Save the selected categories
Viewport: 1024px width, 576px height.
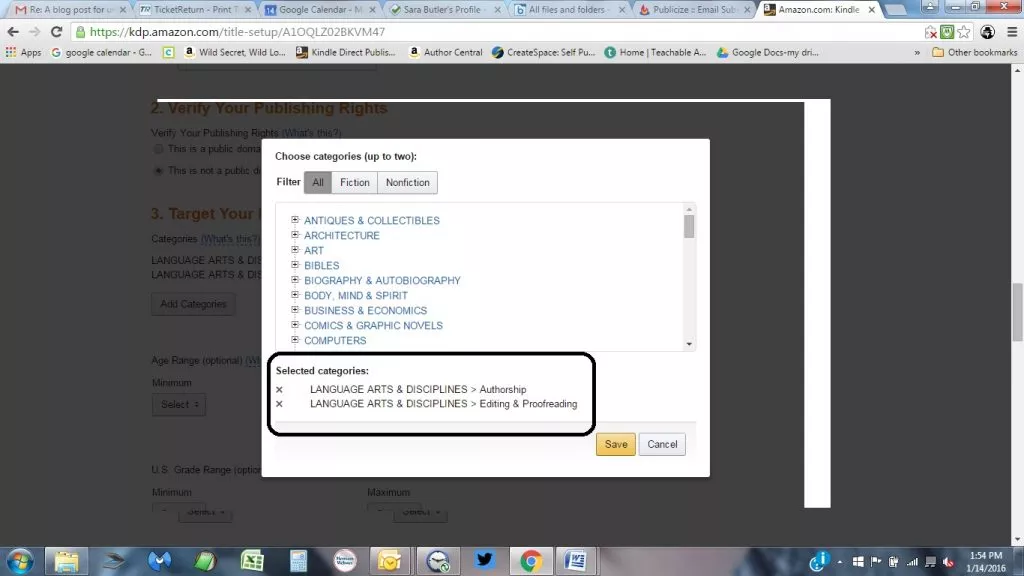(x=615, y=444)
